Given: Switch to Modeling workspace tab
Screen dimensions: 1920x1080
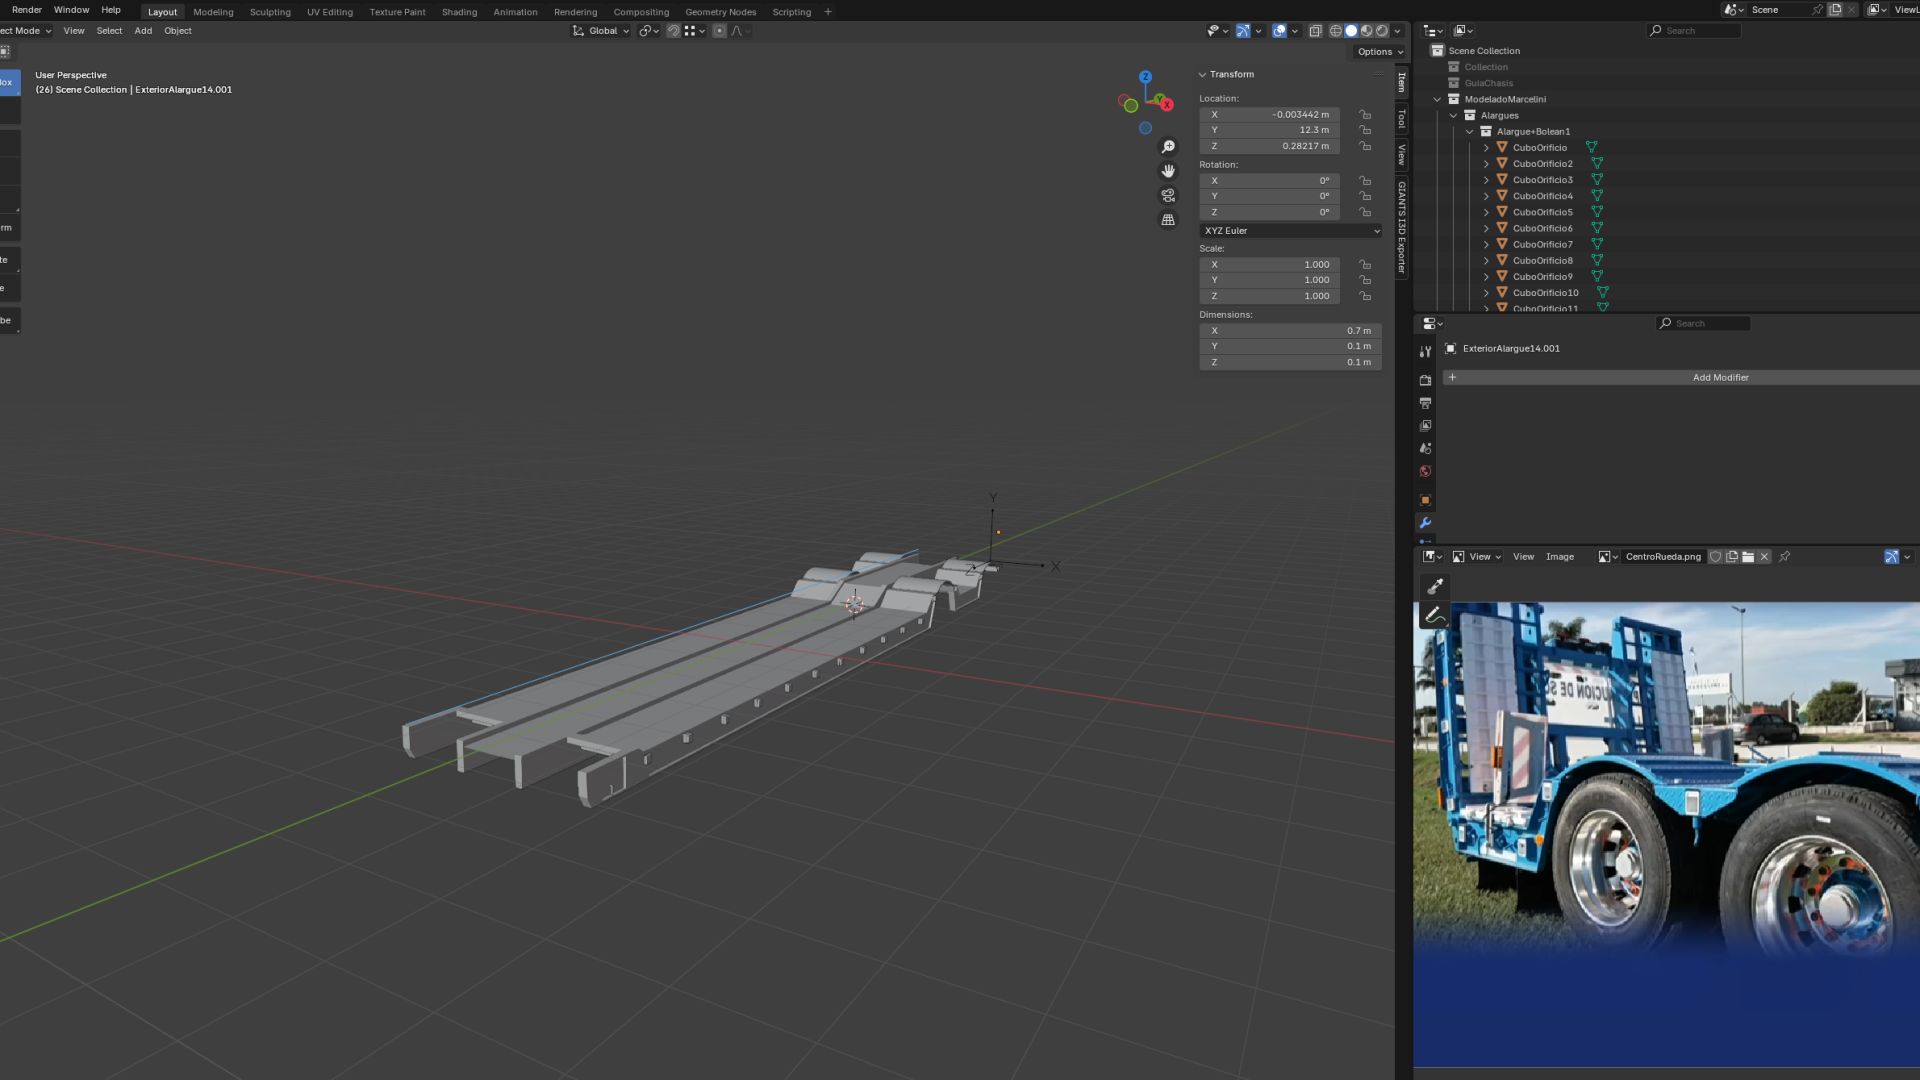Looking at the screenshot, I should 213,12.
